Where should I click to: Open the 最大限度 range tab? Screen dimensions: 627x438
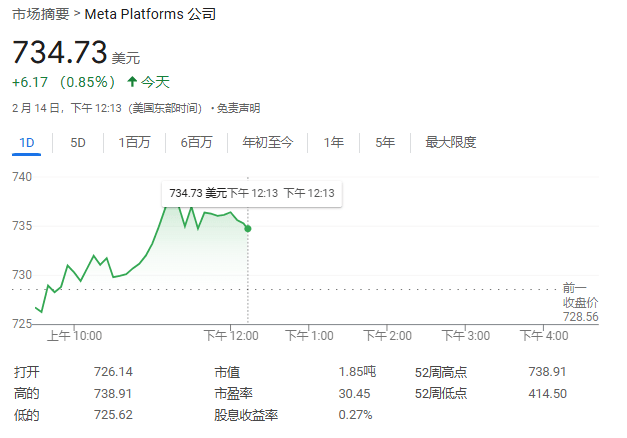pyautogui.click(x=450, y=142)
